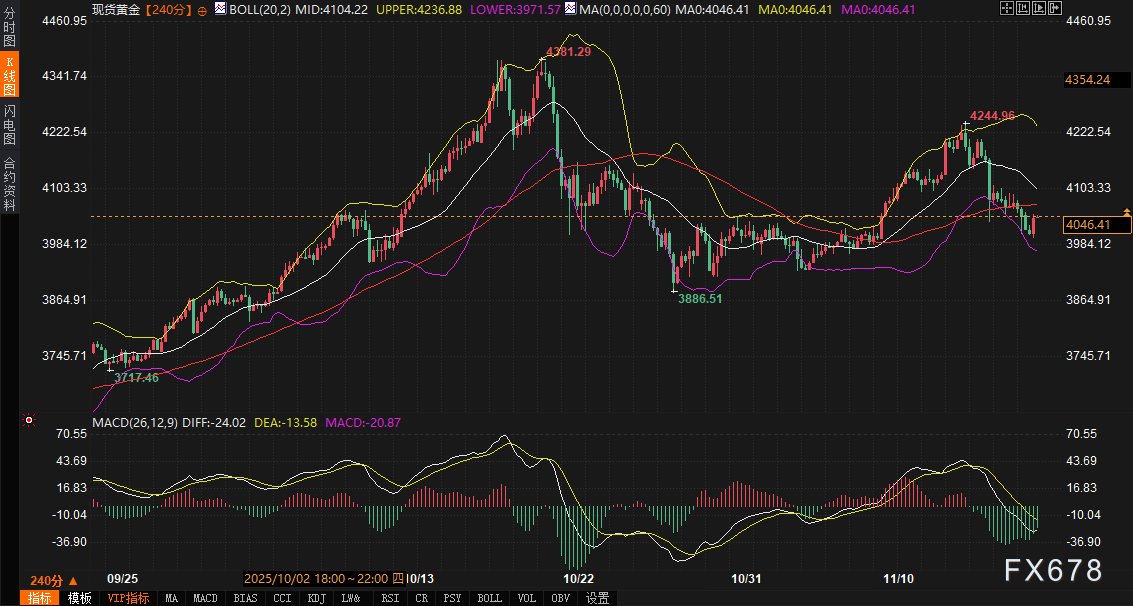The width and height of the screenshot is (1133, 606).
Task: Click the orange price marker on right axis
Action: point(1127,212)
